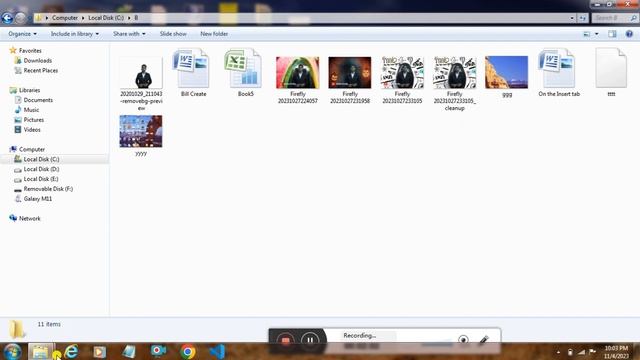Select Libraries in navigation pane
Image resolution: width=640 pixels, height=360 pixels.
pyautogui.click(x=29, y=90)
